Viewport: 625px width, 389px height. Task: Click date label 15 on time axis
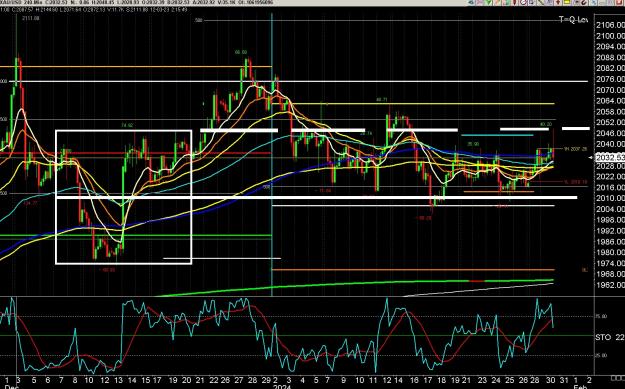click(145, 380)
